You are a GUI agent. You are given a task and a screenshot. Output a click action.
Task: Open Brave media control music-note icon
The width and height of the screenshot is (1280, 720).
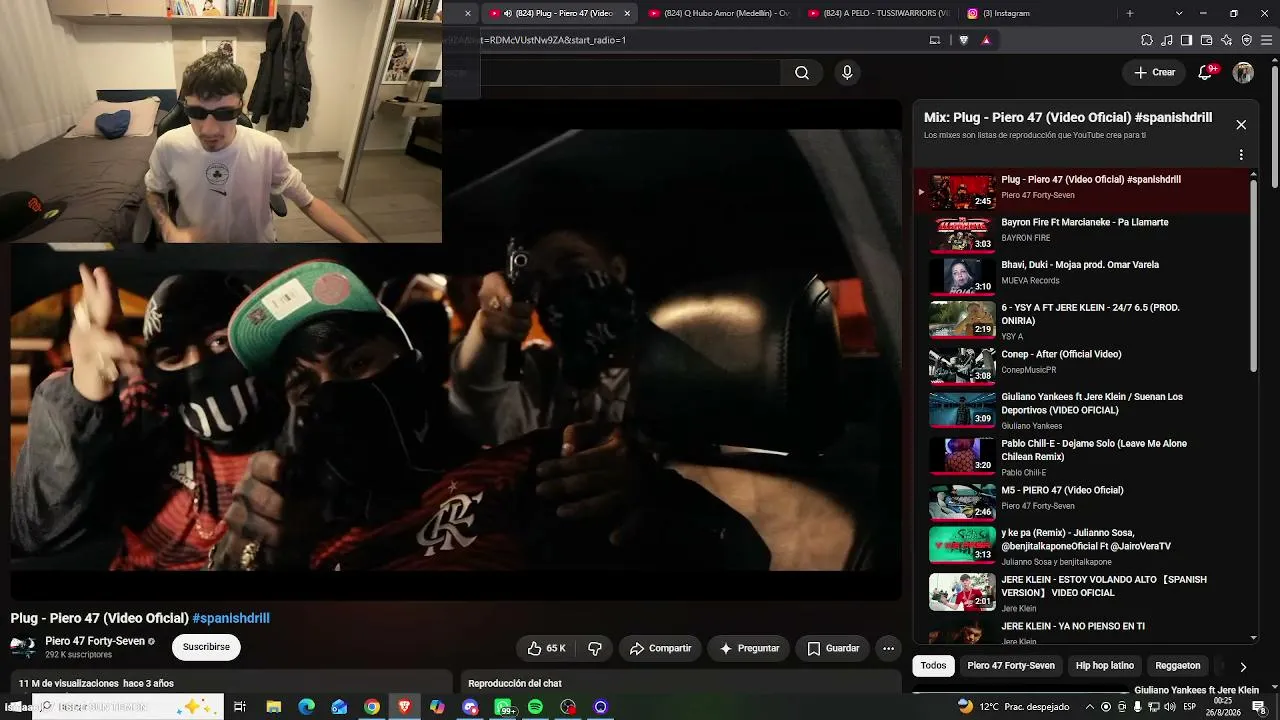(x=1167, y=40)
